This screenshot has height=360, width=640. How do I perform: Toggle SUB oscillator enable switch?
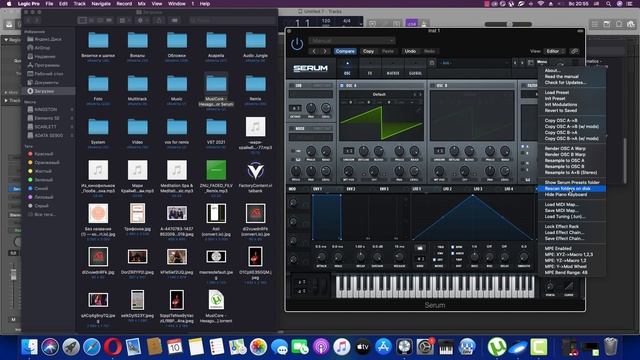293,85
